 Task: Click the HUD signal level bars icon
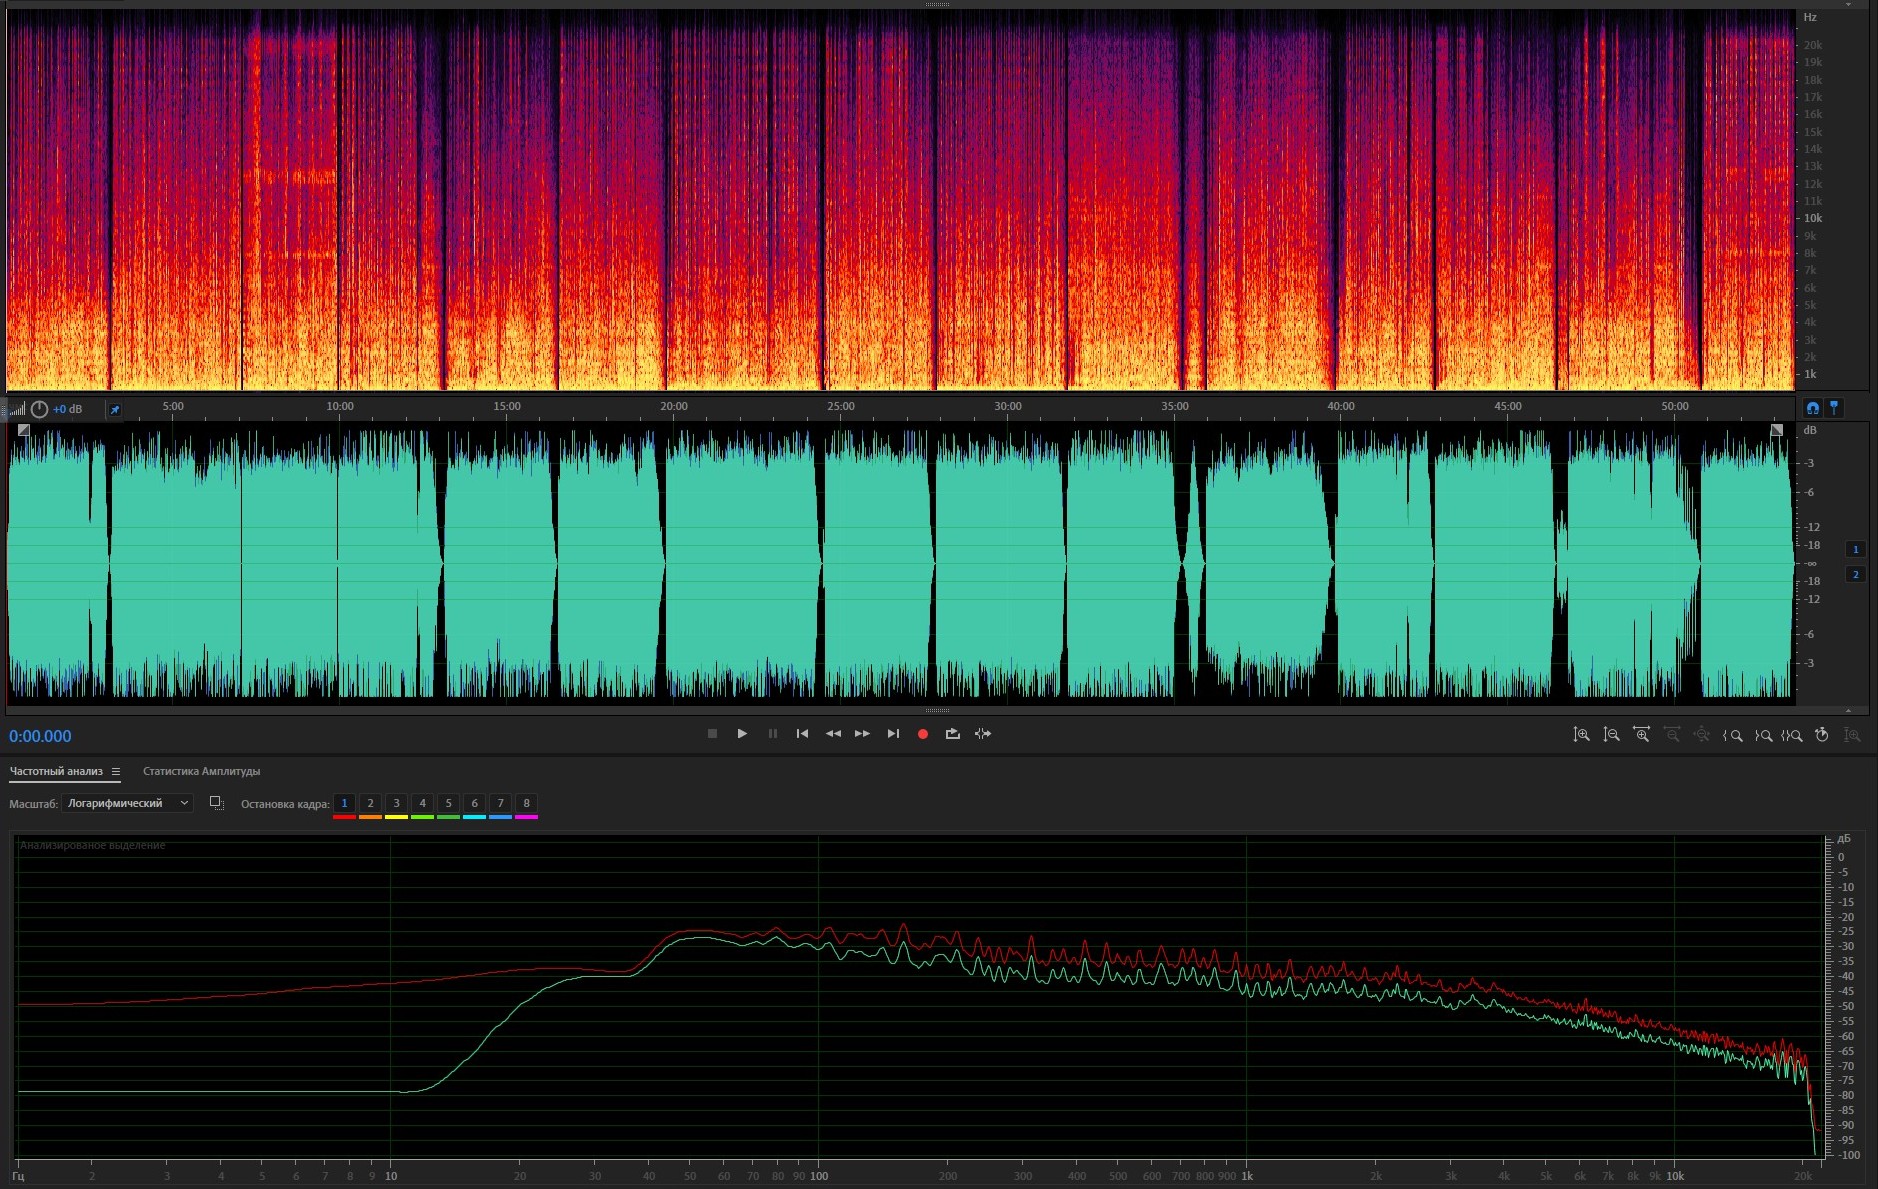click(x=17, y=409)
